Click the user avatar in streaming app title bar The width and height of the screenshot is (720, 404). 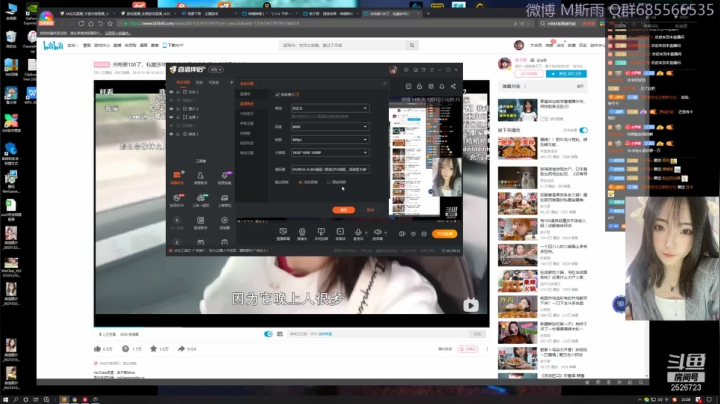[x=393, y=70]
